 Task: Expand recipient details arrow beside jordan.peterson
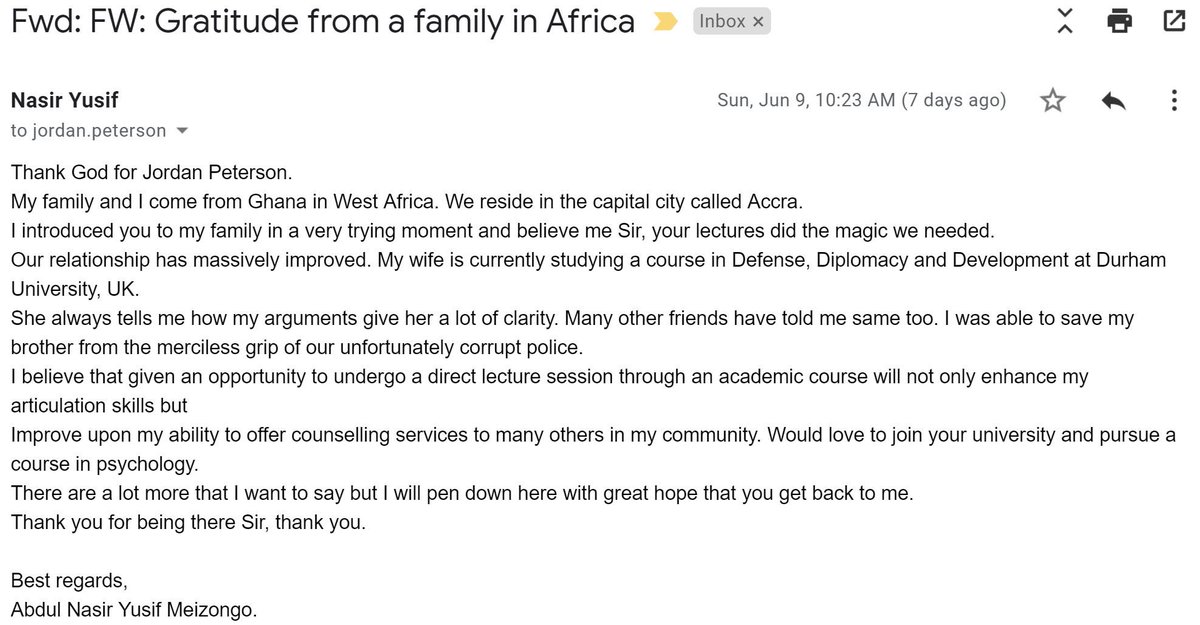(182, 131)
